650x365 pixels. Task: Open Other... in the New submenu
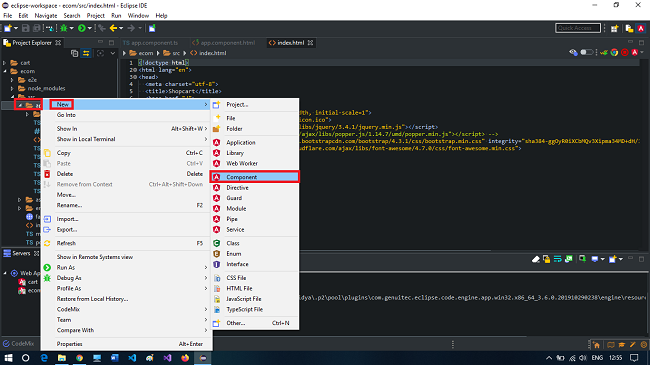[254, 323]
